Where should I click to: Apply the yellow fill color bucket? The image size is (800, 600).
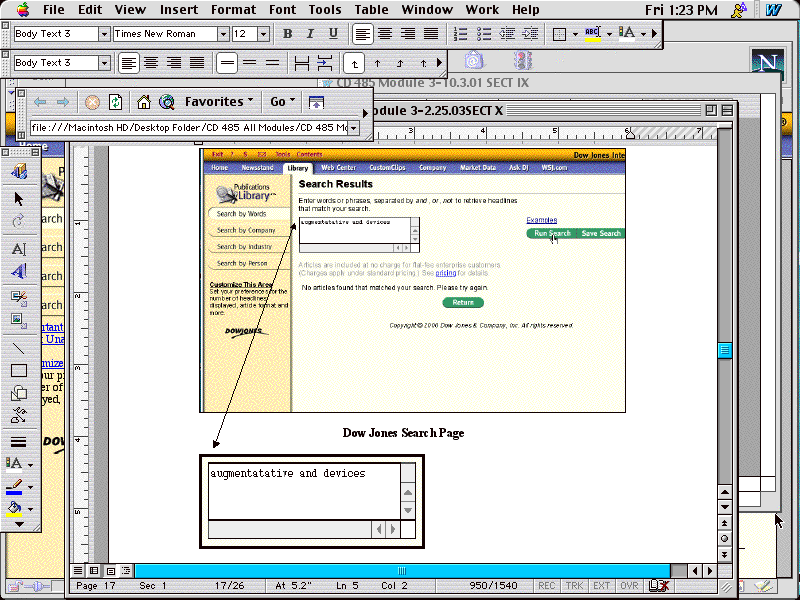(x=14, y=509)
